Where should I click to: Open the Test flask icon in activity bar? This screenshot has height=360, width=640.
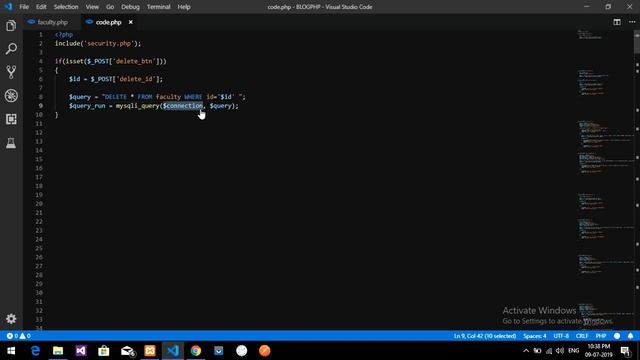coord(11,142)
